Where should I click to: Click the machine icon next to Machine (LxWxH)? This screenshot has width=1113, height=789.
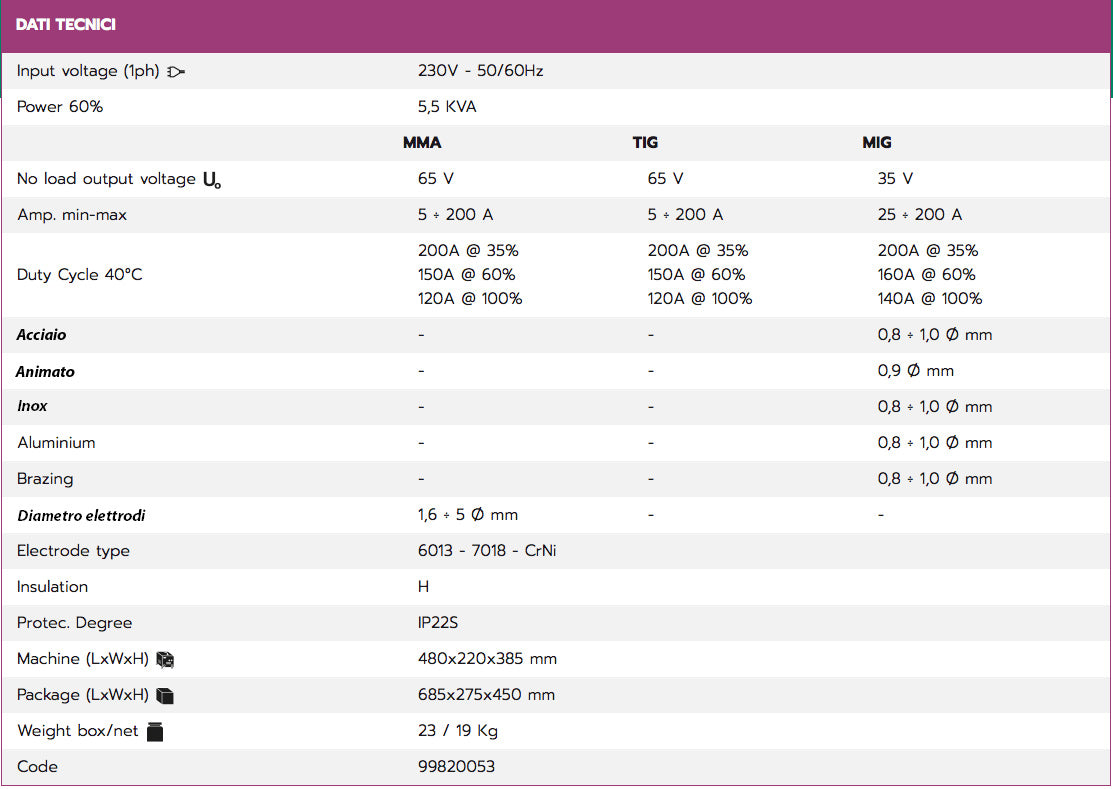click(x=165, y=659)
